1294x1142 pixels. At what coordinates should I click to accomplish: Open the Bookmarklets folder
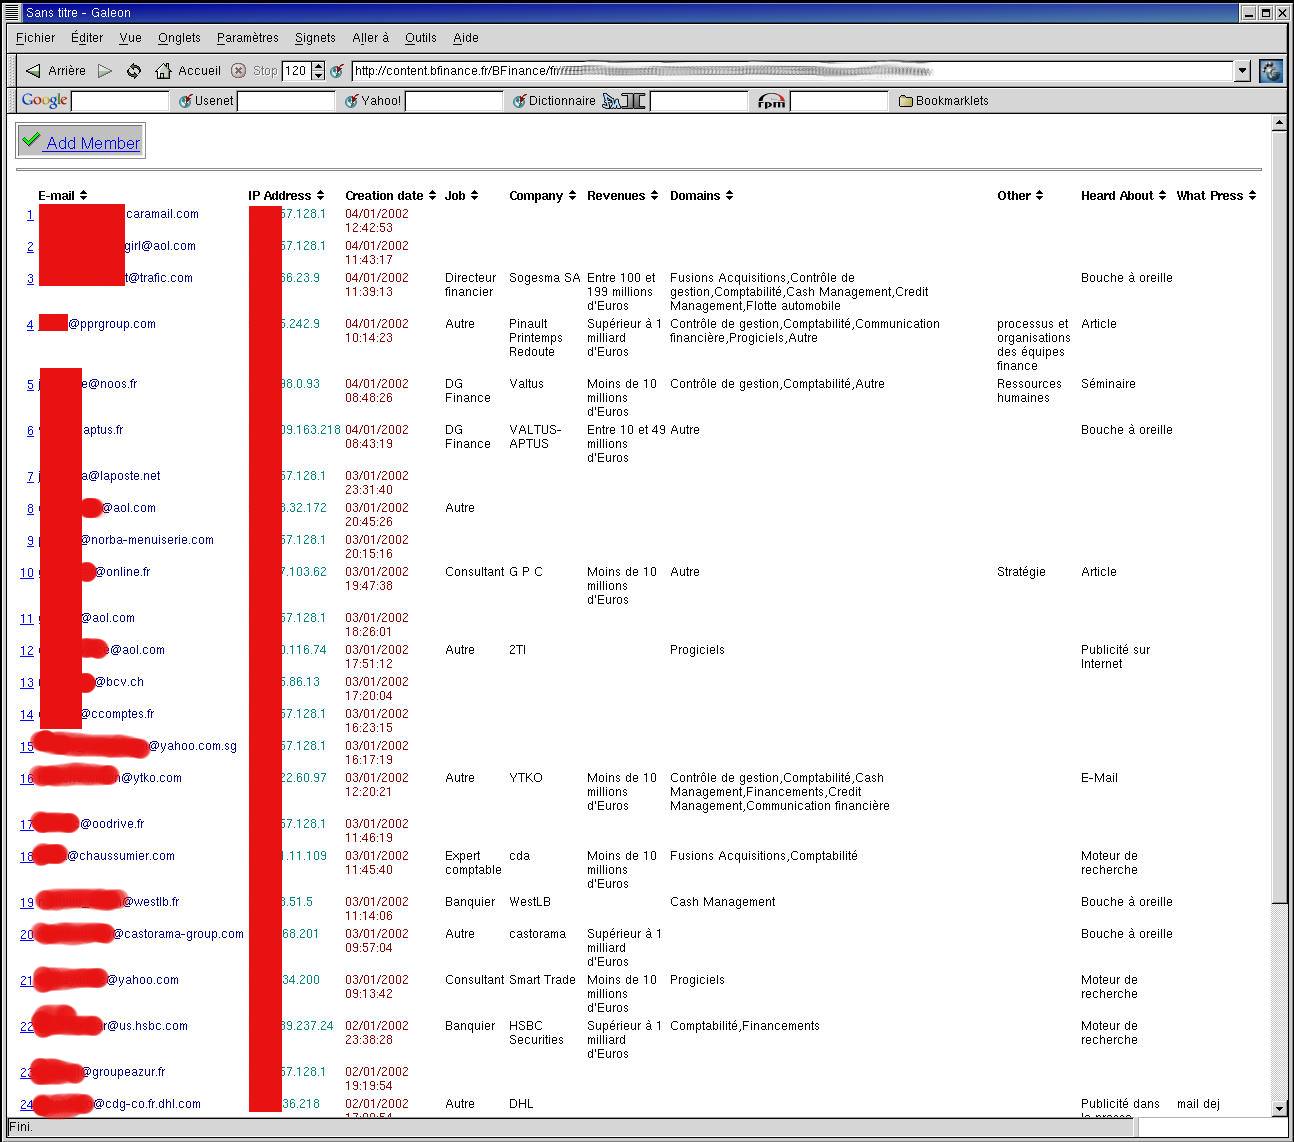[943, 101]
